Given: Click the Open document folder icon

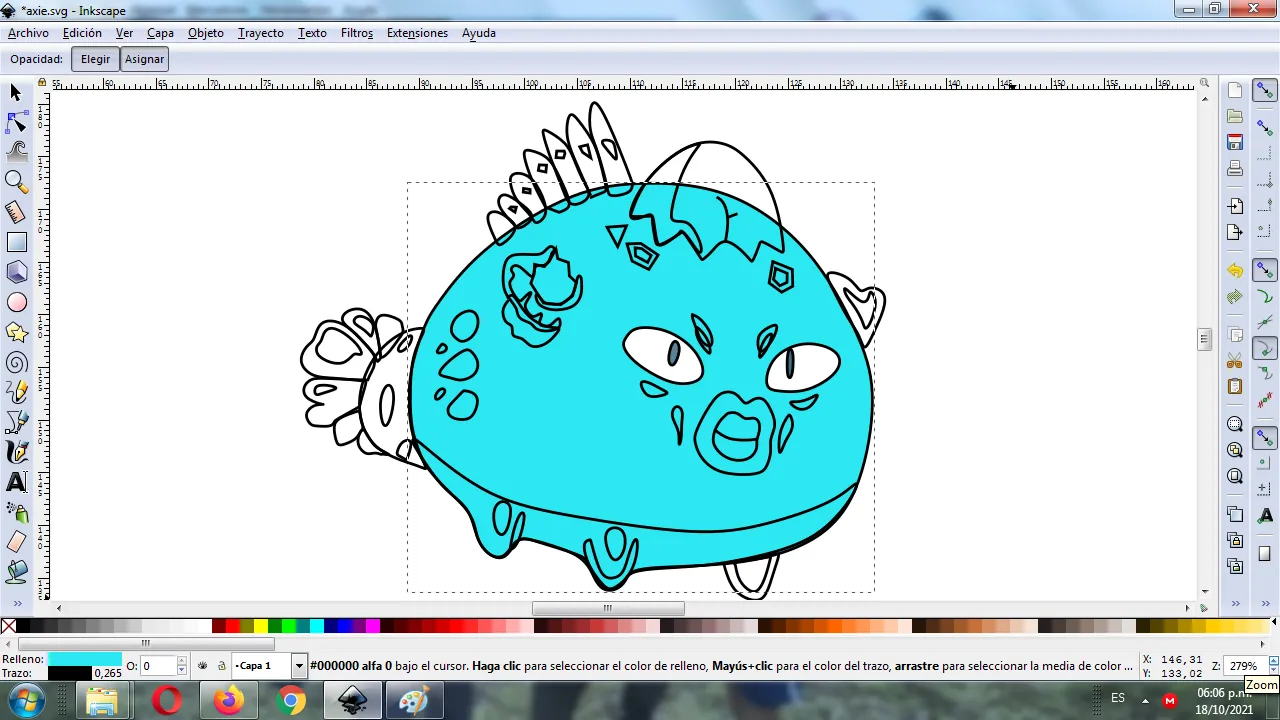Looking at the screenshot, I should pyautogui.click(x=1235, y=117).
